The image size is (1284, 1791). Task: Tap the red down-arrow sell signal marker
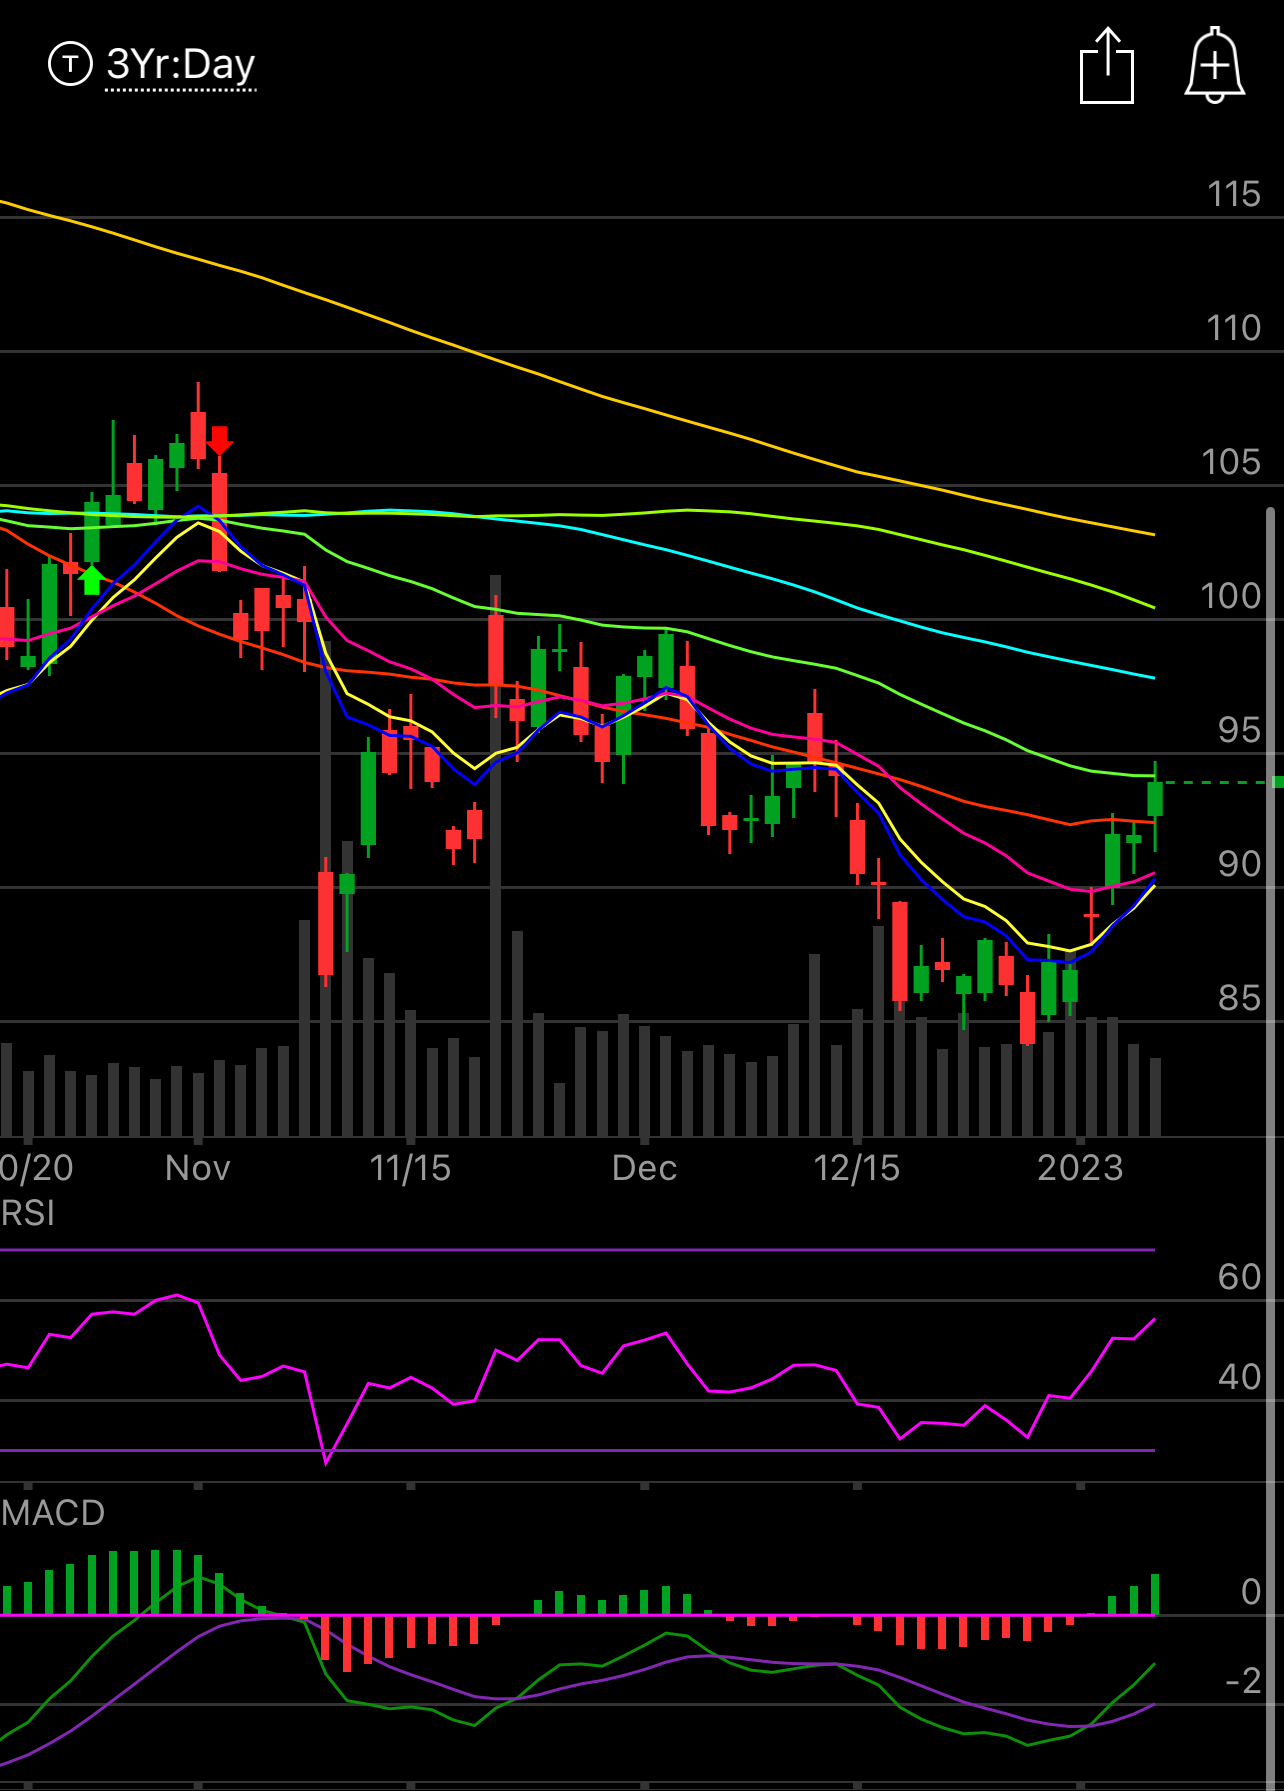click(219, 440)
